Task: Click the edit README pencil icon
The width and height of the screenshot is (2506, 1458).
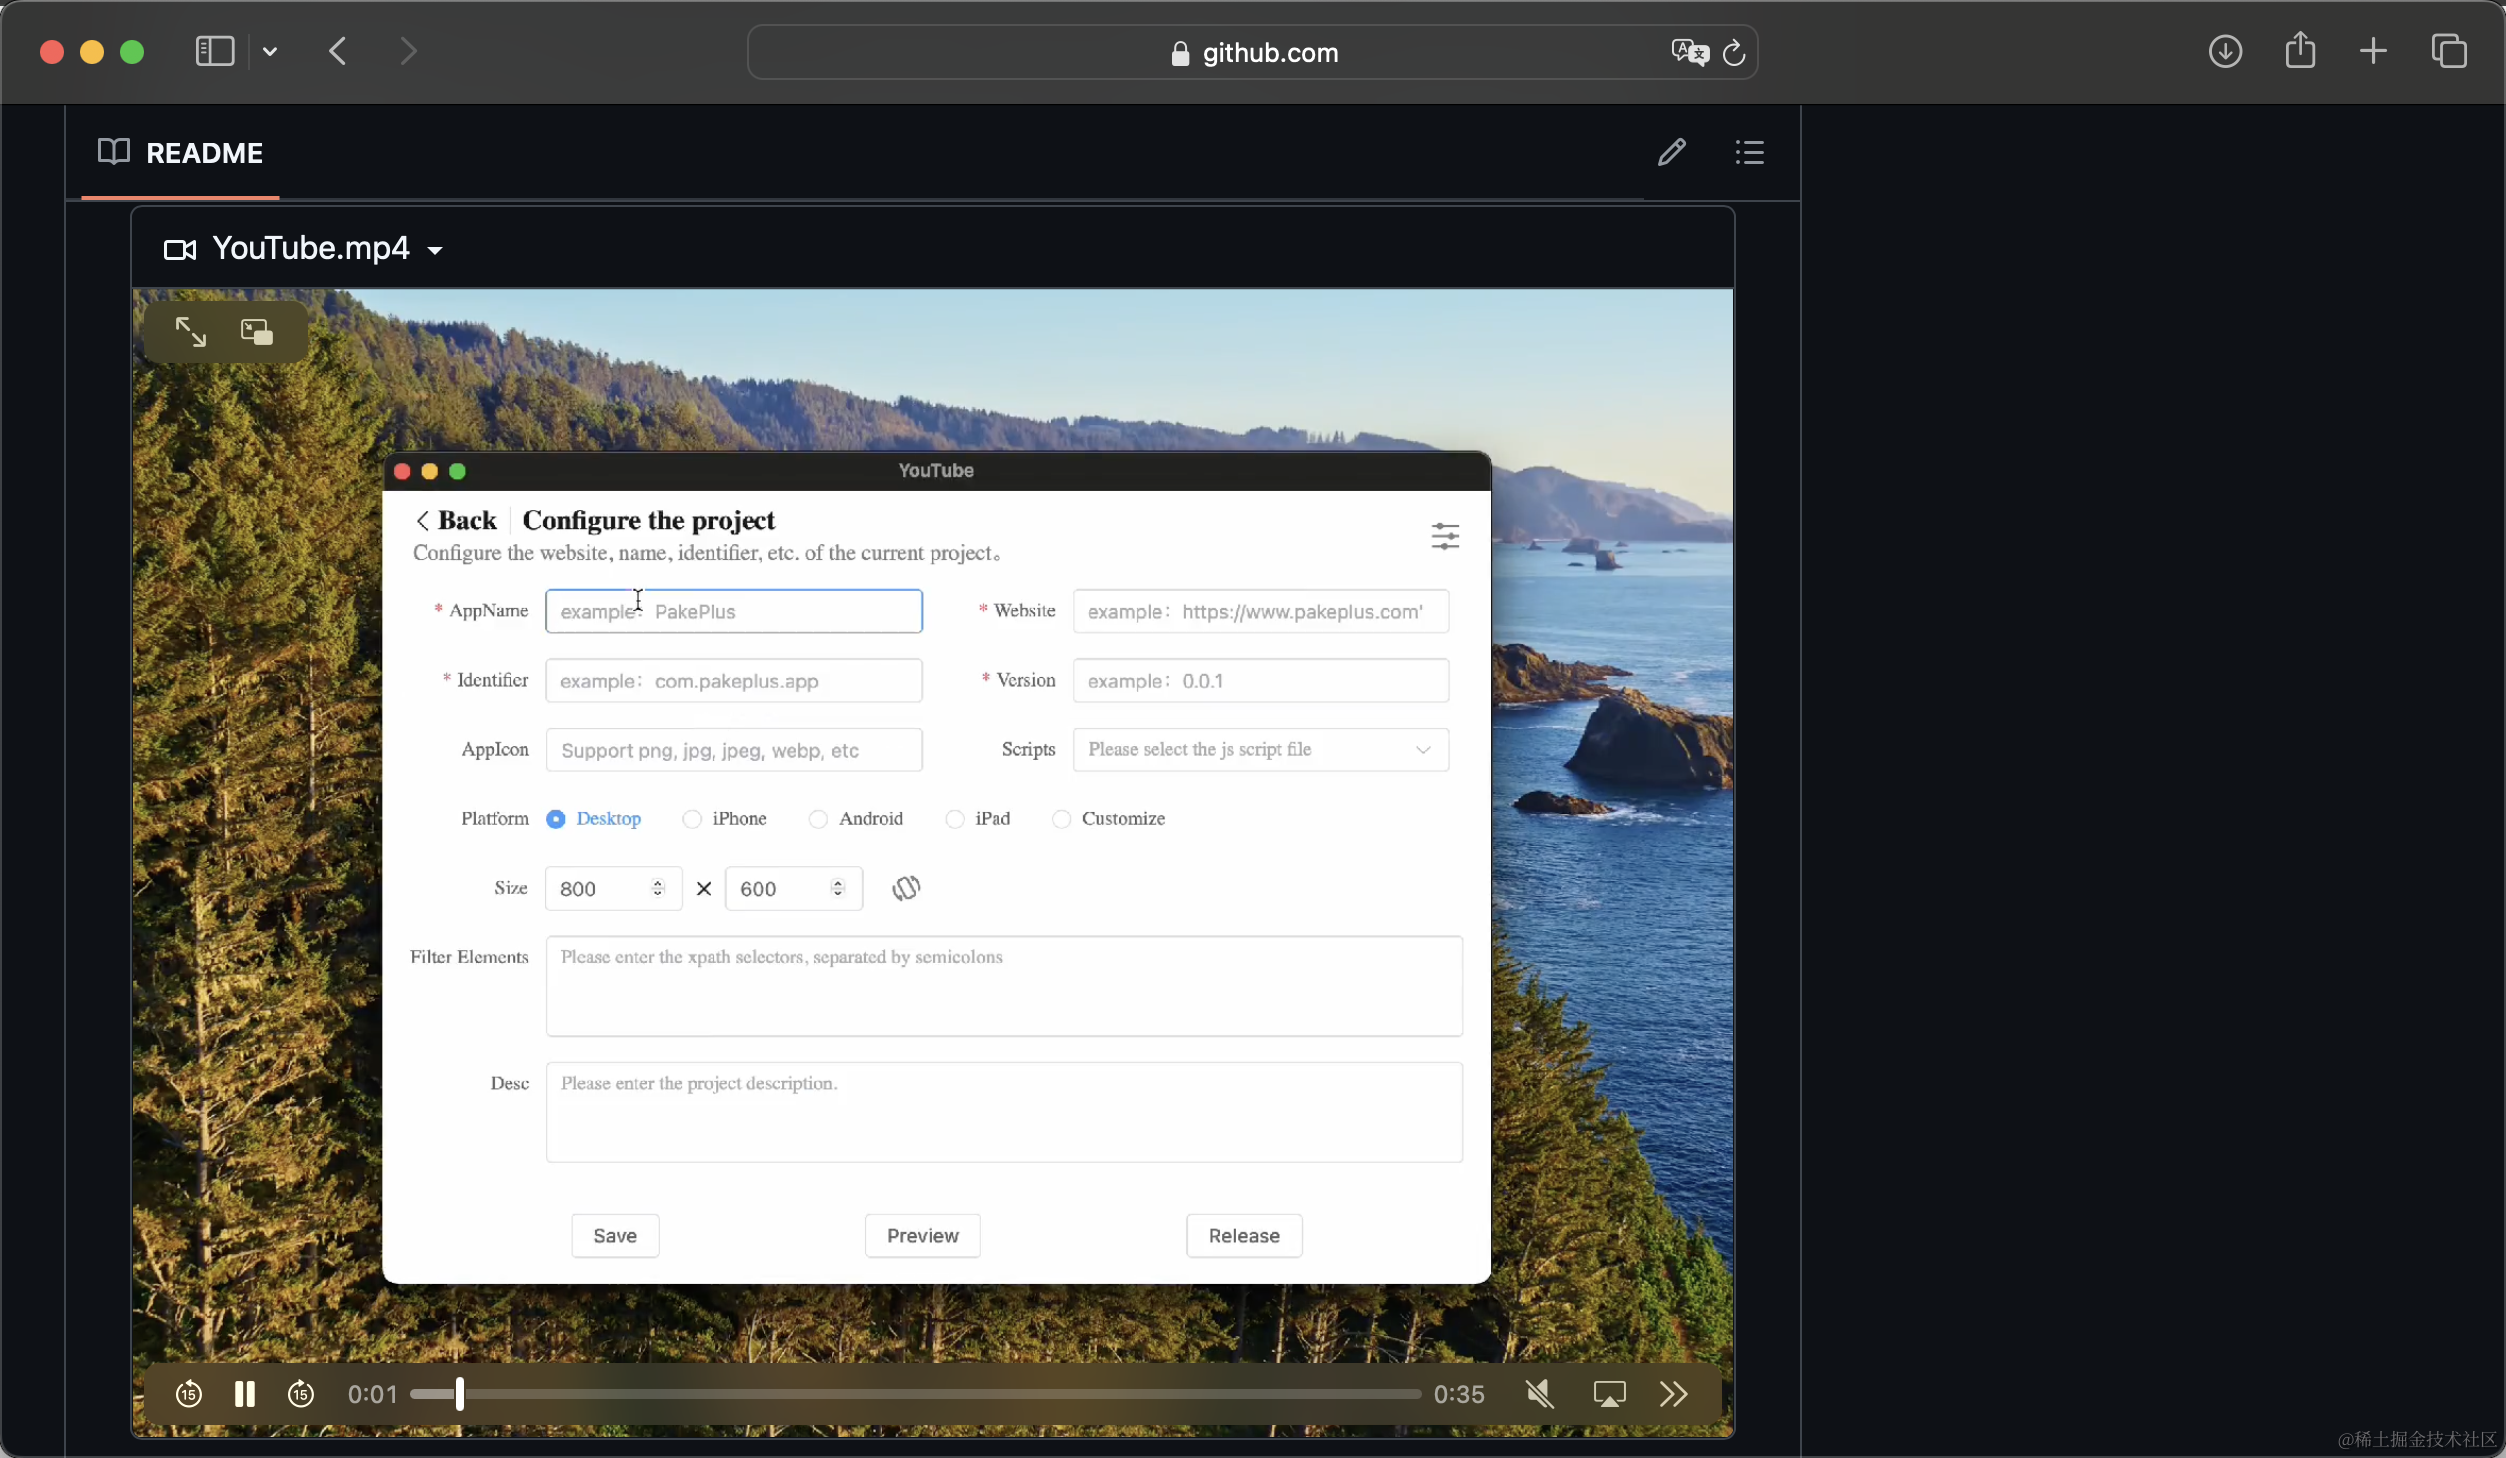Action: point(1671,152)
